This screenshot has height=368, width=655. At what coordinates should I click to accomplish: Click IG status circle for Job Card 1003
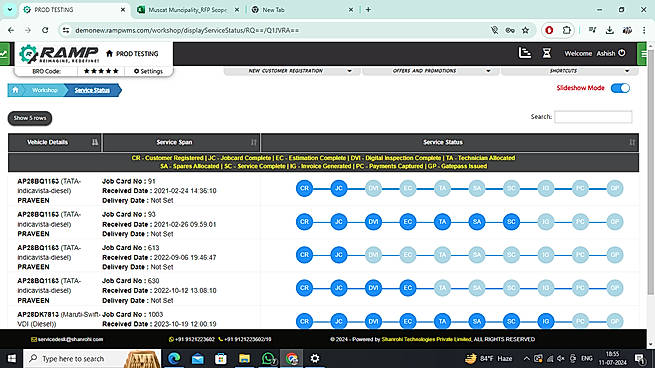click(x=546, y=321)
